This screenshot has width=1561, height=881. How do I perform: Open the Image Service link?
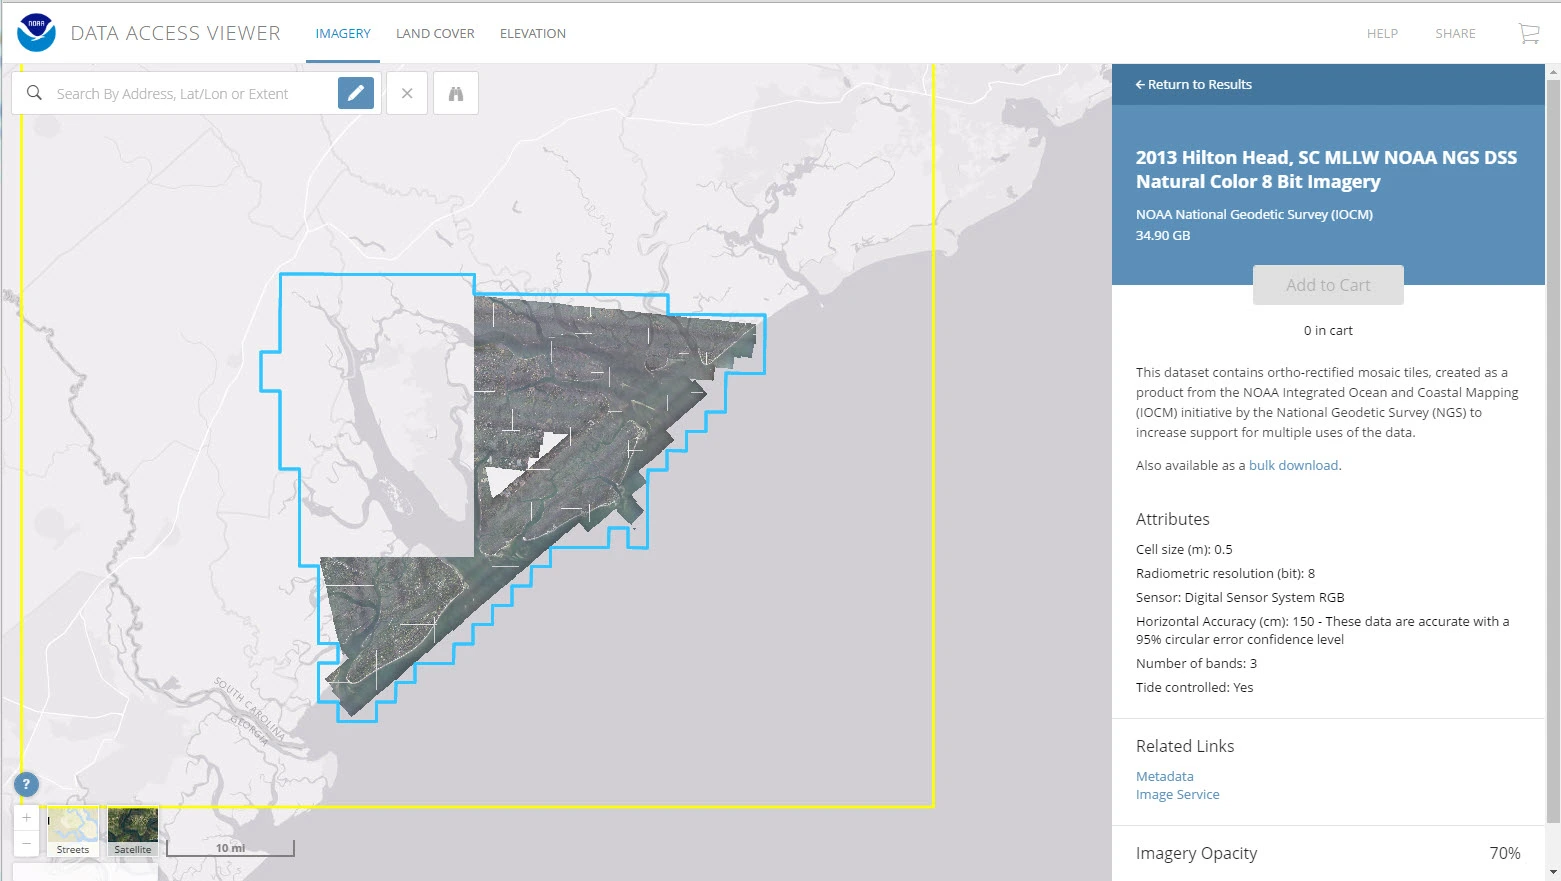[1177, 795]
